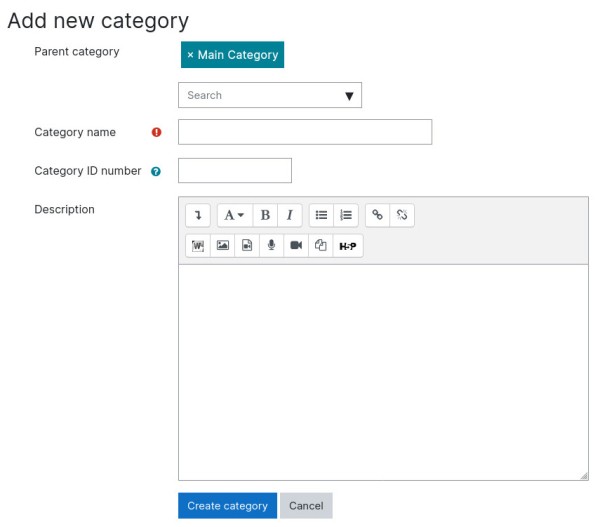Open manage files icon in editor
This screenshot has height=527, width=600.
point(320,245)
